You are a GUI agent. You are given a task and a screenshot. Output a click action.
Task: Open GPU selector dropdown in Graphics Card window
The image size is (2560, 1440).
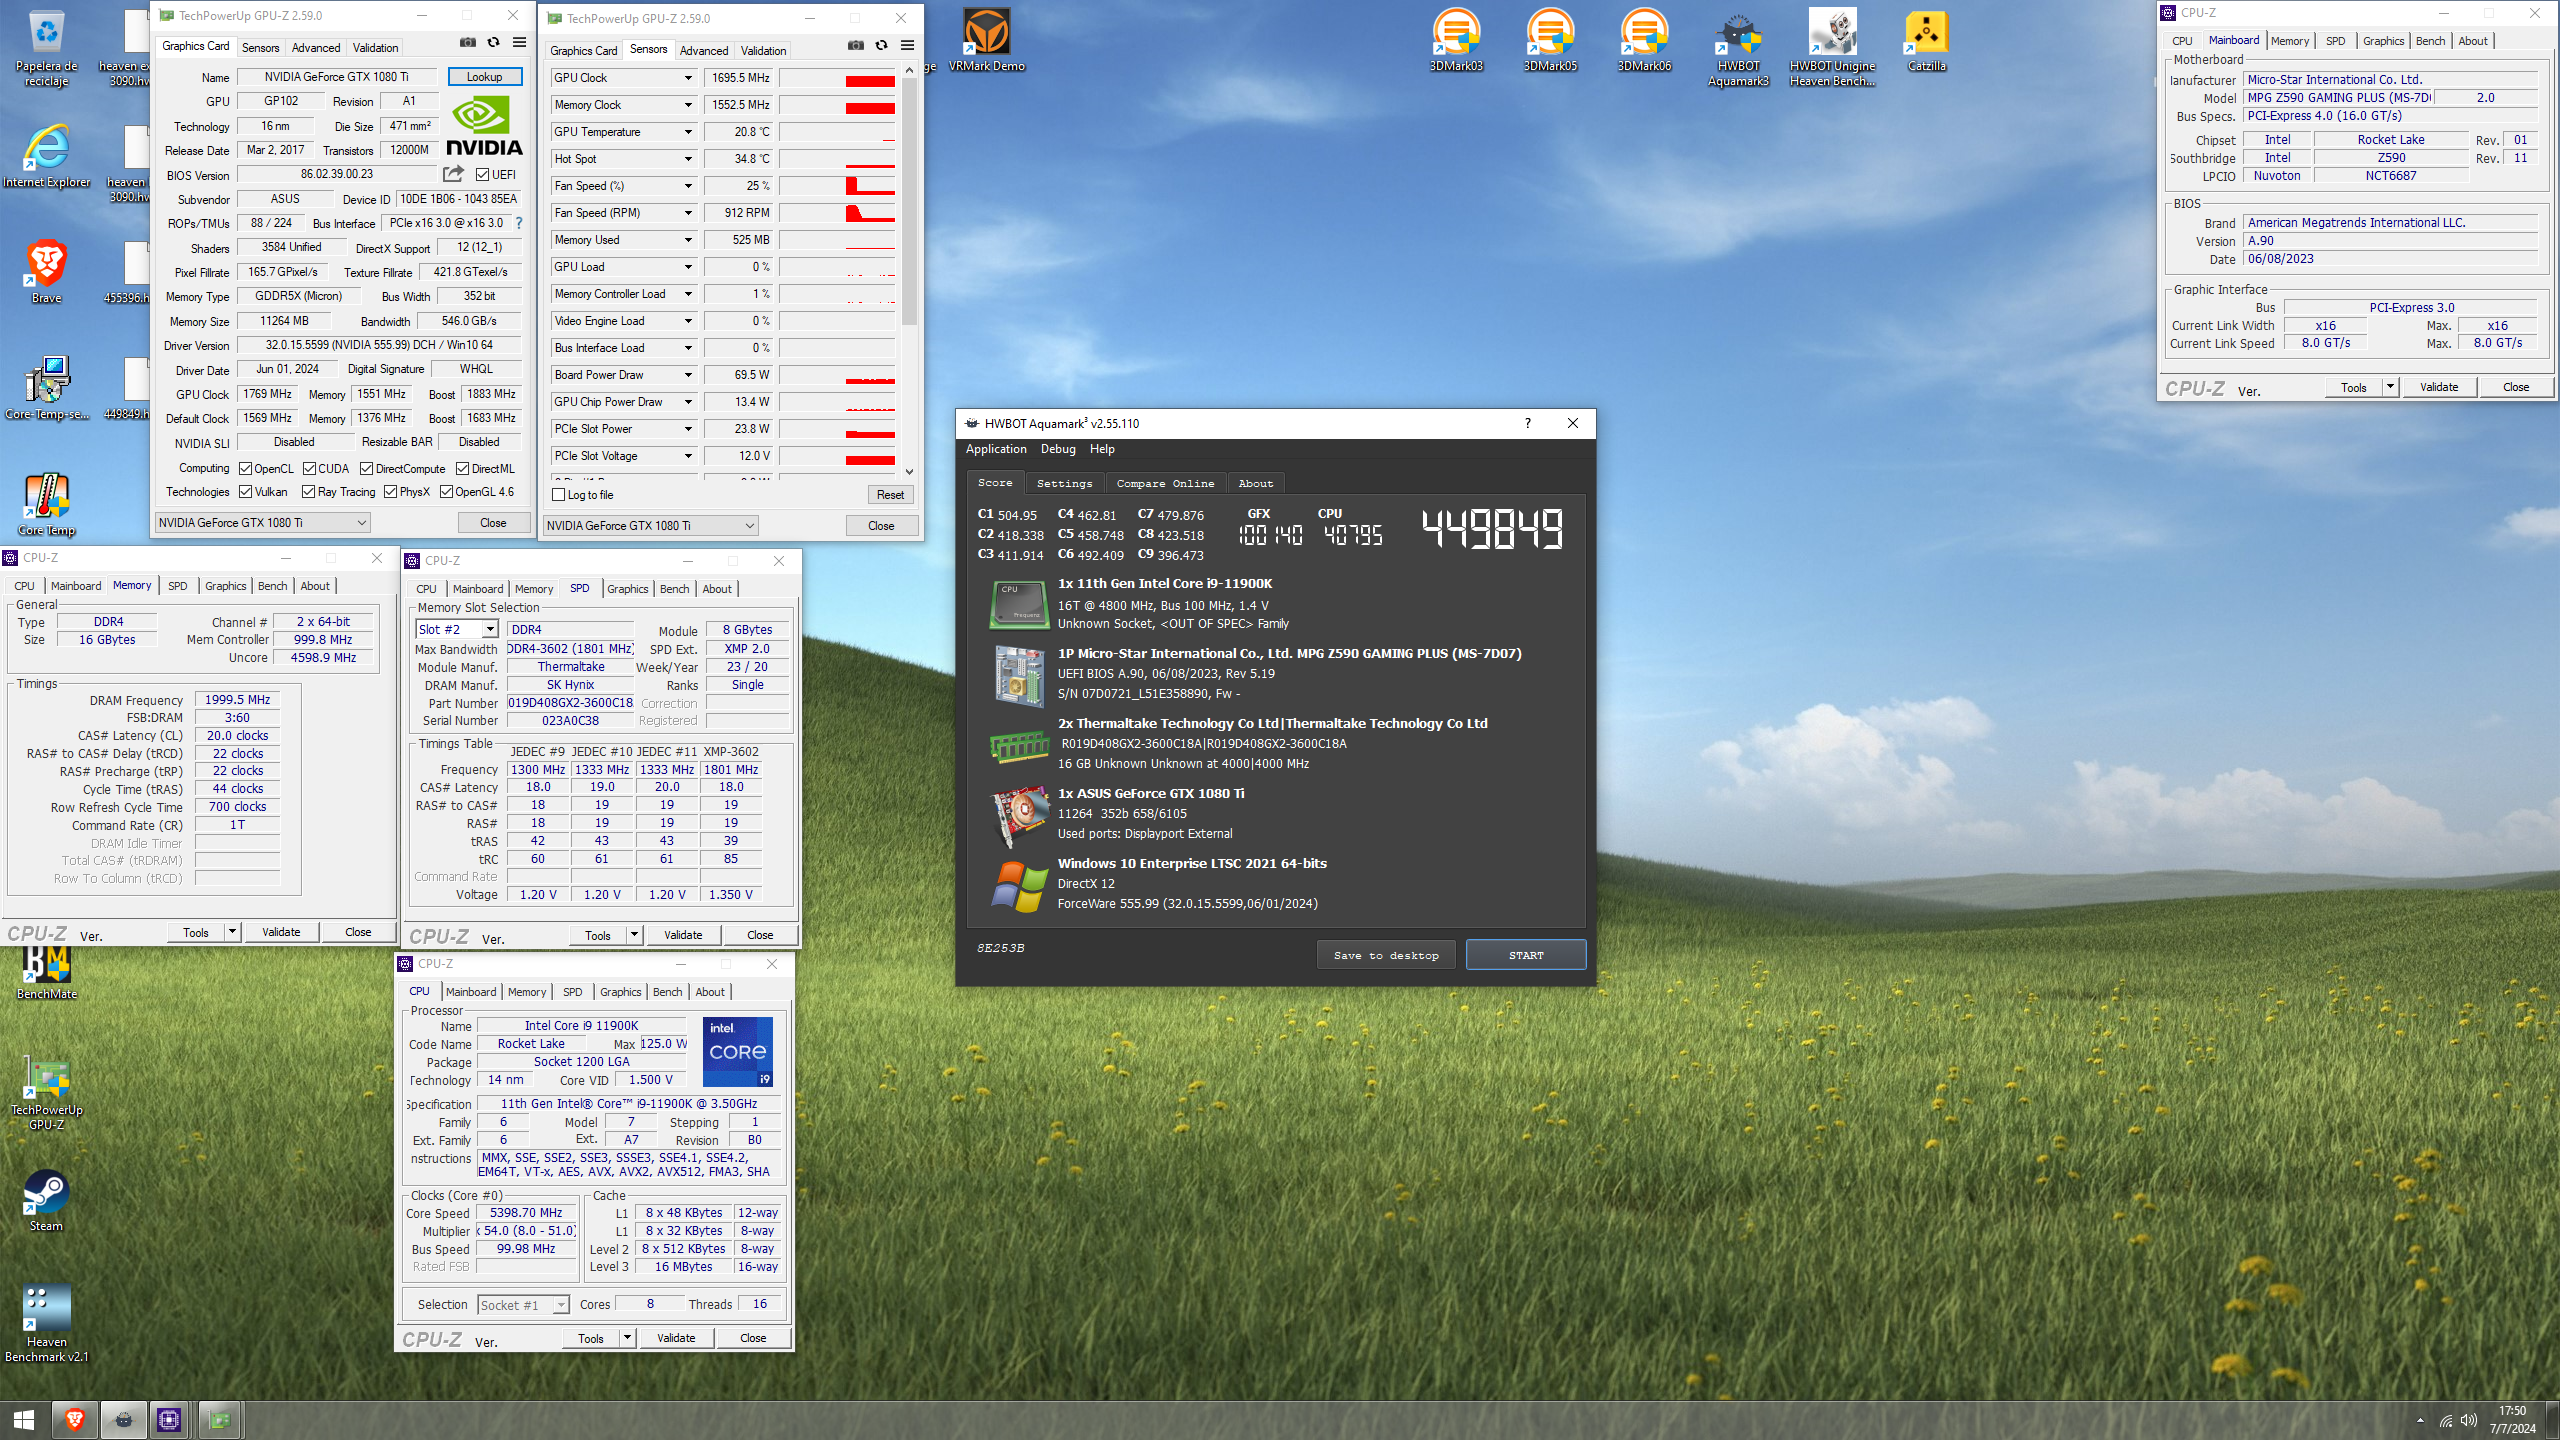[x=263, y=523]
